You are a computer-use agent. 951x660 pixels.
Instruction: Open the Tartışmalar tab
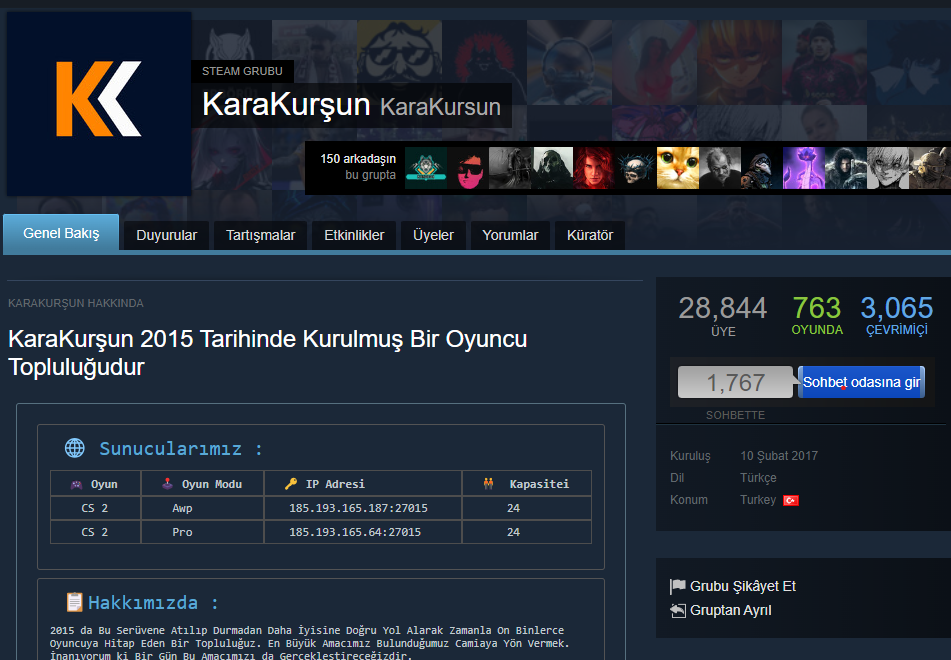[260, 235]
